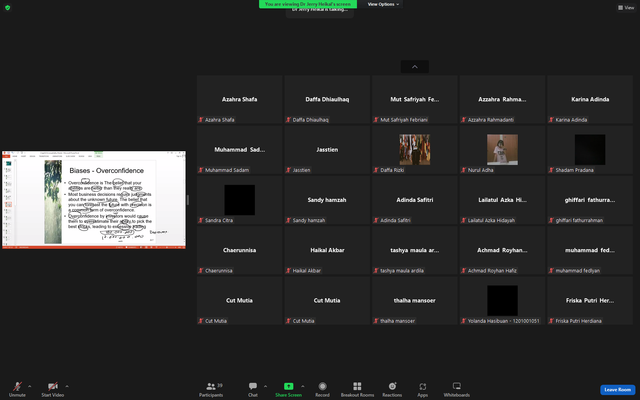Select the Muhammad Sadam tile
The width and height of the screenshot is (640, 400).
coord(240,149)
